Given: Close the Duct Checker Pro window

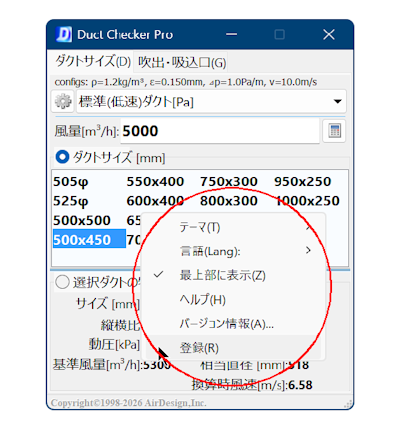Looking at the screenshot, I should [329, 34].
